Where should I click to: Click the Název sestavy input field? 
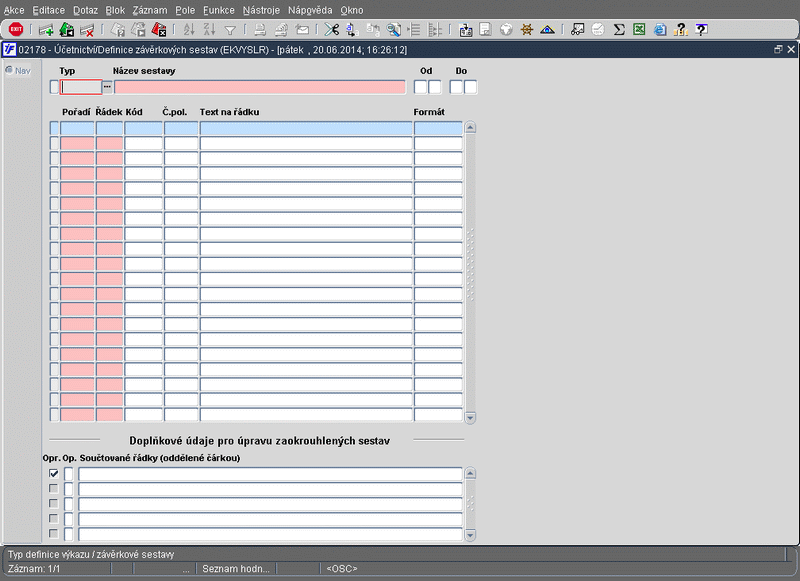click(x=260, y=87)
